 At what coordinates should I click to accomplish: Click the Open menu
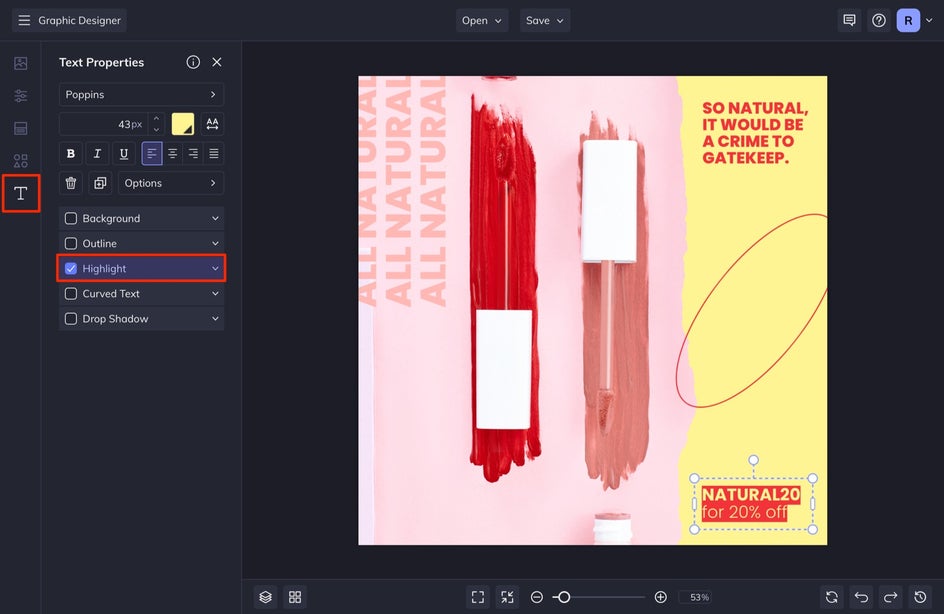(482, 21)
